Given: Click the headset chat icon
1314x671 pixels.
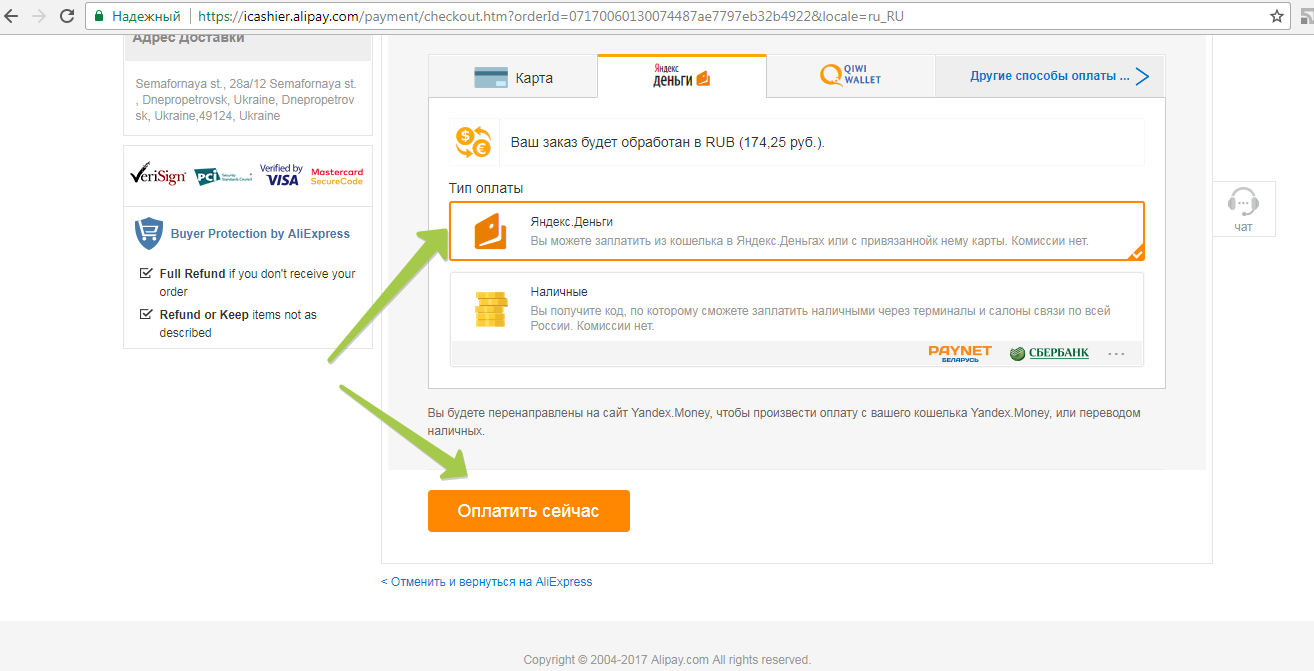Looking at the screenshot, I should tap(1243, 202).
